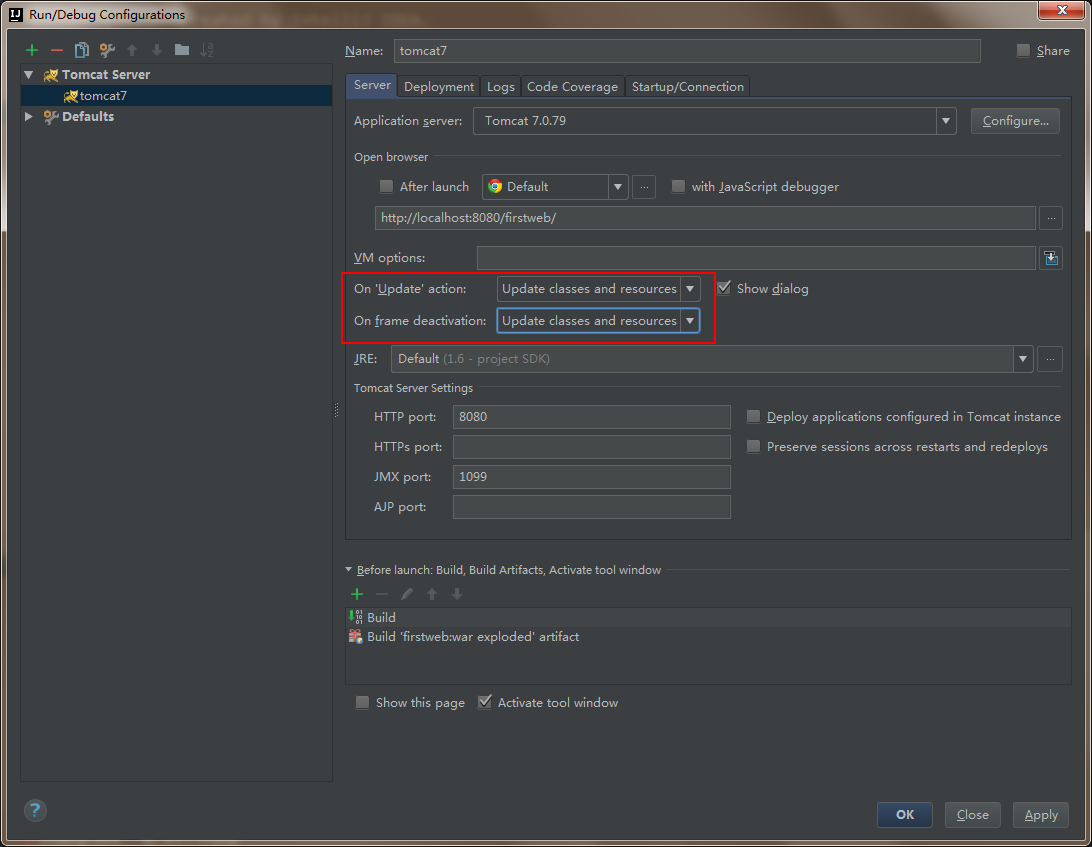Collapse the Tomcat Server tree node
Viewport: 1092px width, 847px height.
29,75
